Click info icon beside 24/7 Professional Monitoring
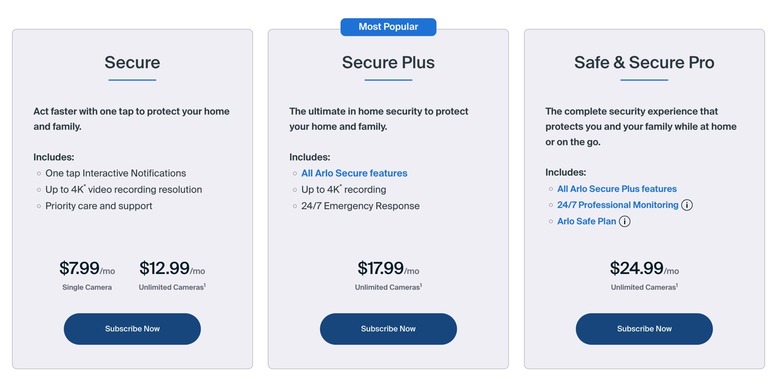The width and height of the screenshot is (780, 385). (687, 205)
